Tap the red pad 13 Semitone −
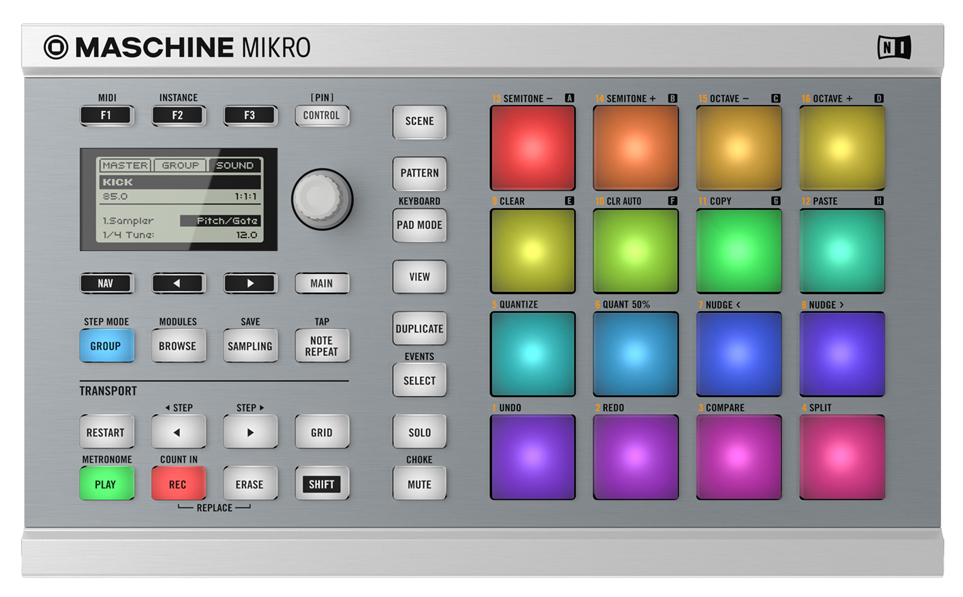The image size is (963, 597). click(532, 147)
